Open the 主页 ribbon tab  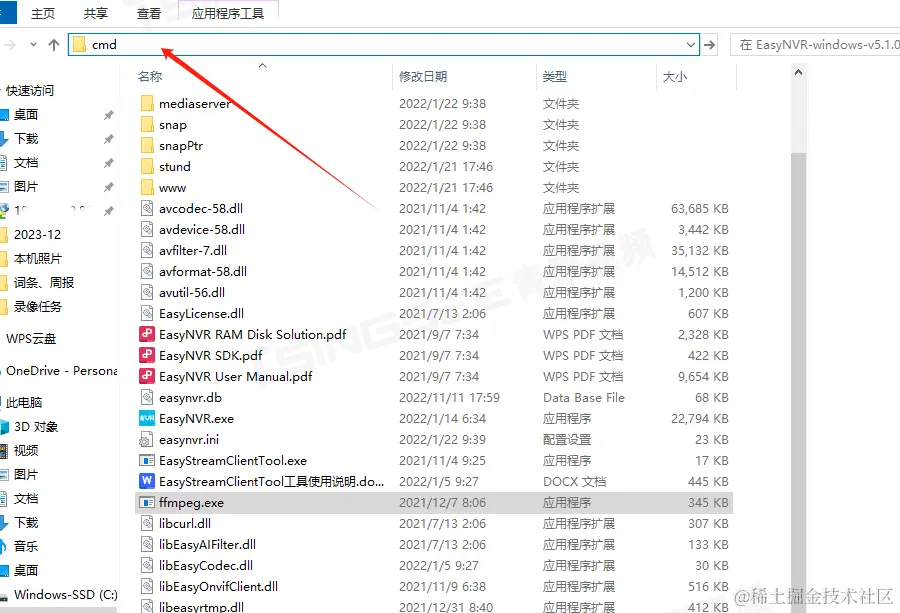42,13
